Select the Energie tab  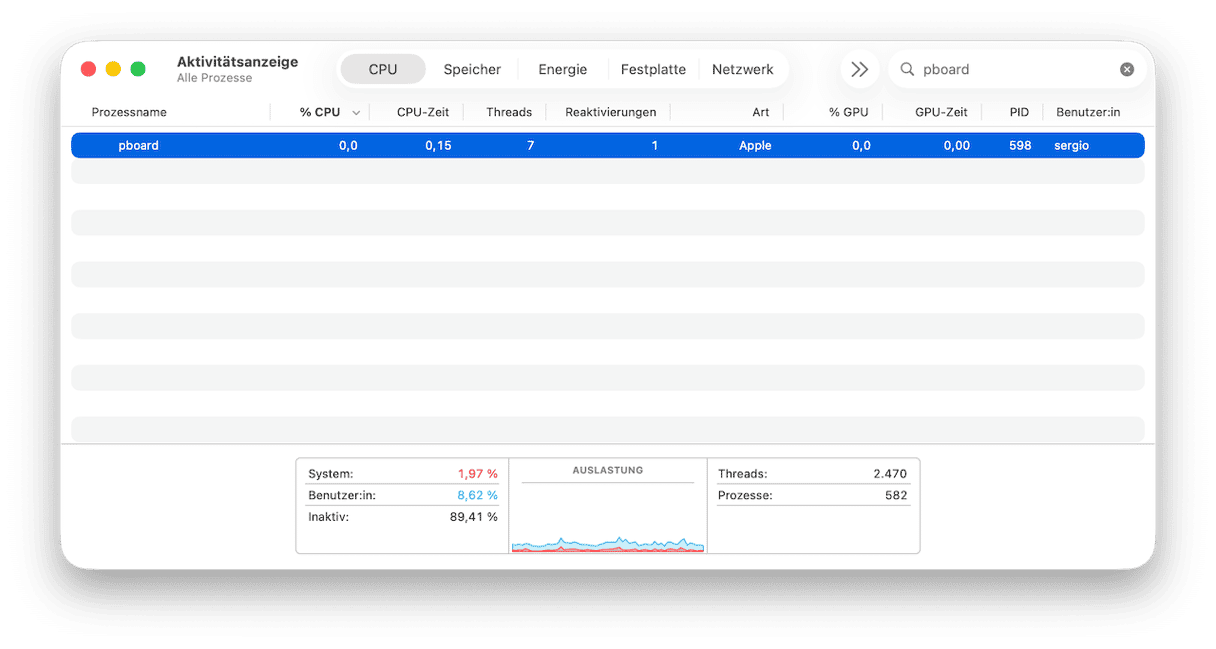coord(562,70)
